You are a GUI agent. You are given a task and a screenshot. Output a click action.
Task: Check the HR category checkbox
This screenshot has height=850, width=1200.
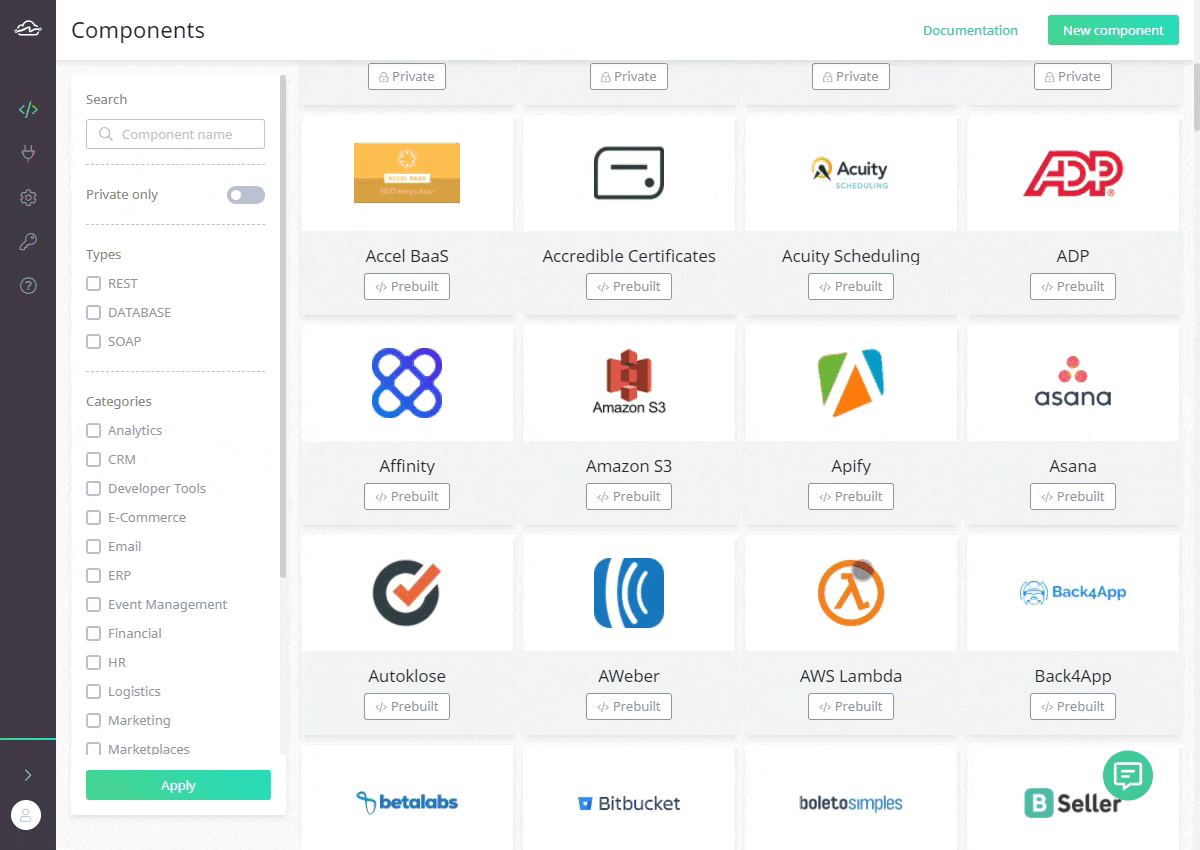click(x=94, y=663)
